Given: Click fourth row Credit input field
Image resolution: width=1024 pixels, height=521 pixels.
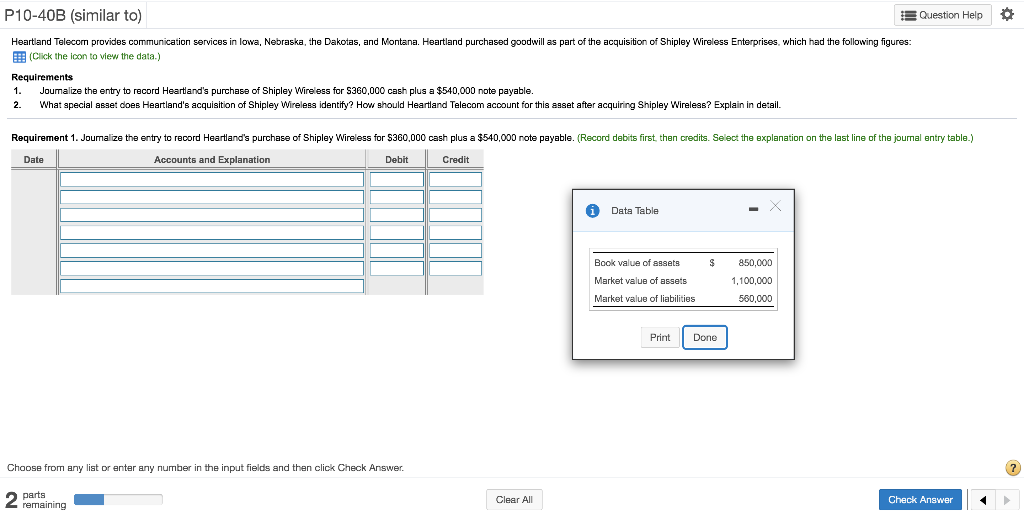Looking at the screenshot, I should tap(455, 232).
